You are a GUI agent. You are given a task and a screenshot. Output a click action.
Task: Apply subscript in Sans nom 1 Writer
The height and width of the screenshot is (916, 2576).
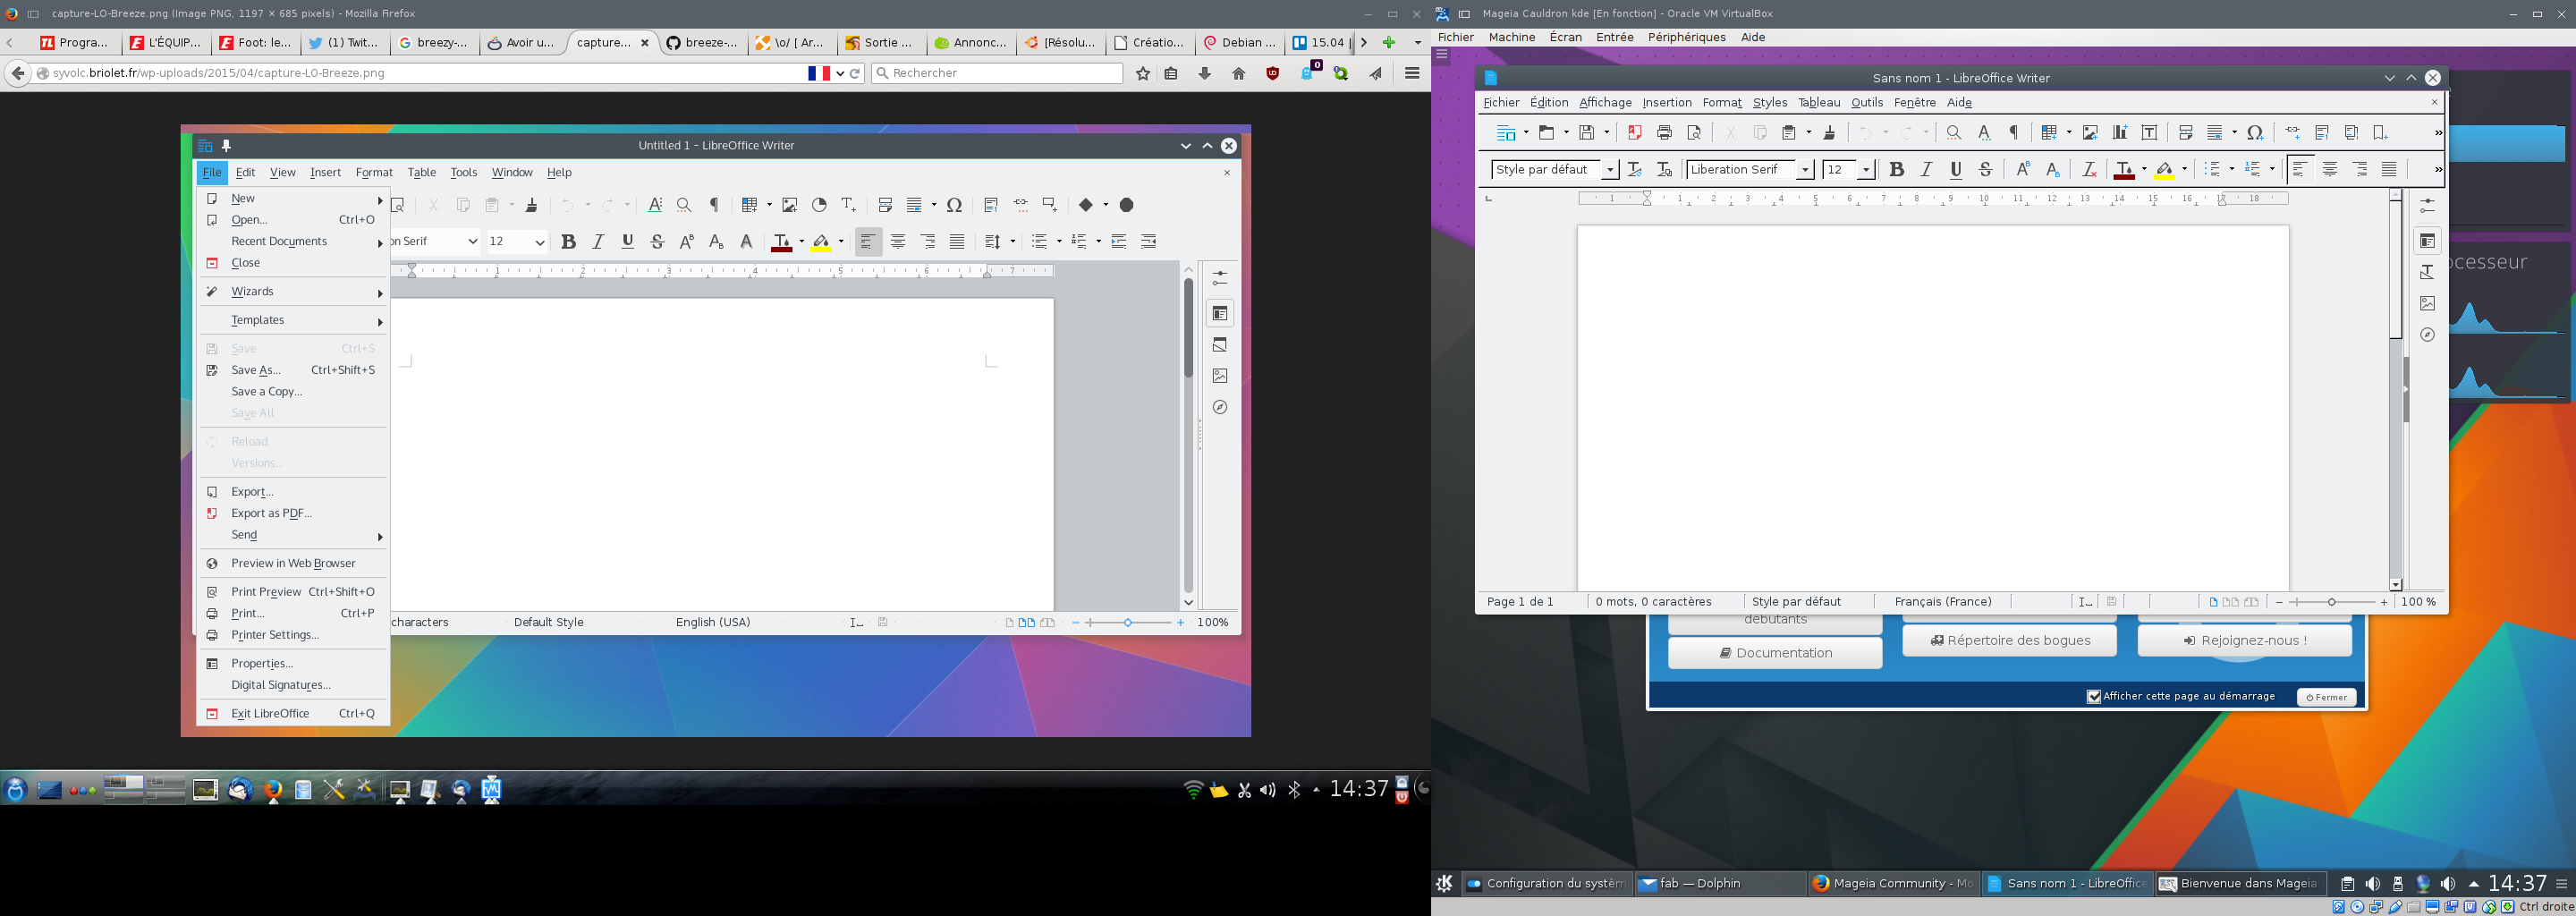tap(2052, 170)
